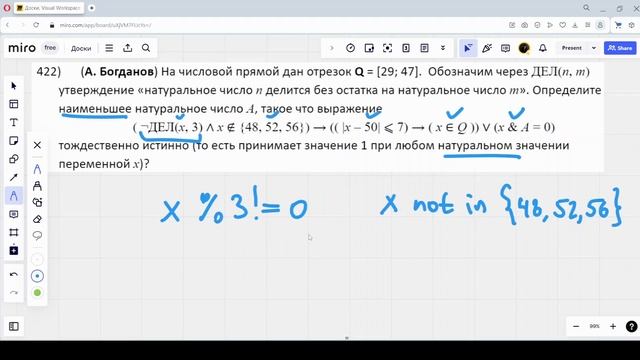The height and width of the screenshot is (360, 640).
Task: Choose the highlighter pen in the pen panel
Action: click(x=37, y=186)
